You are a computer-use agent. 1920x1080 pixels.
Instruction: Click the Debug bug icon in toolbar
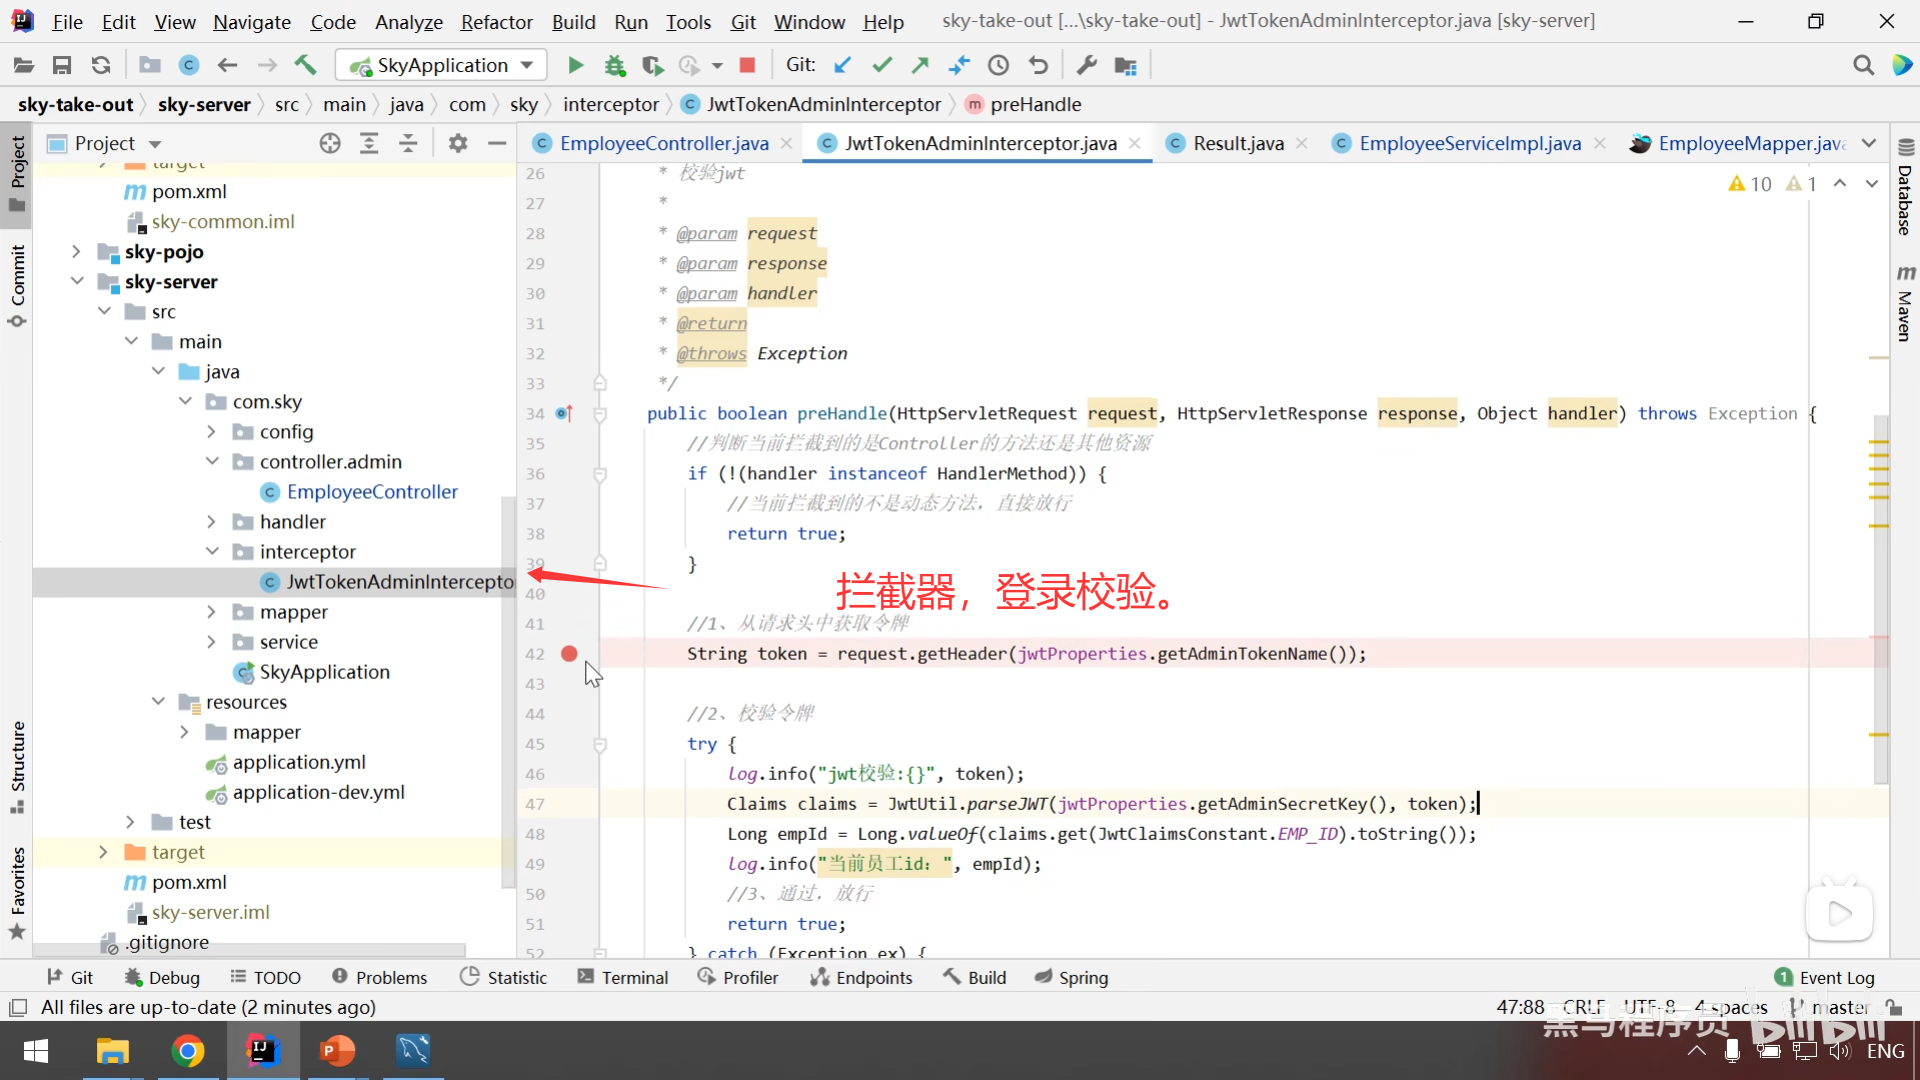click(x=614, y=66)
